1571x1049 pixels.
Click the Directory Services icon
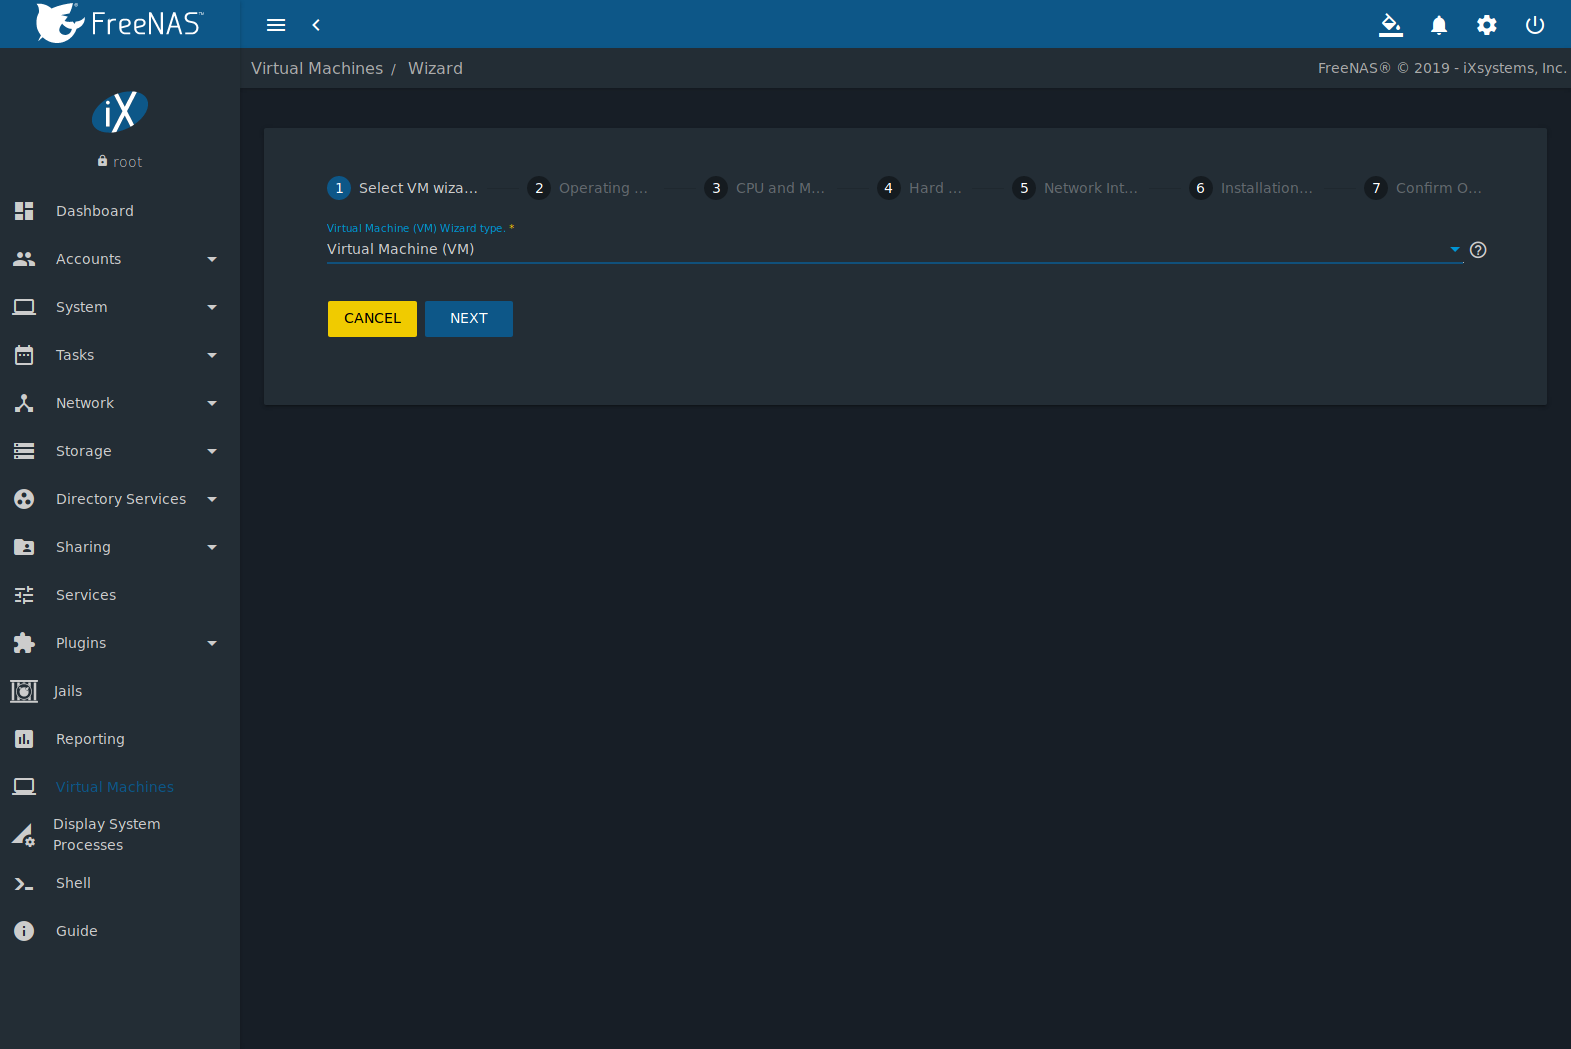[x=24, y=499]
